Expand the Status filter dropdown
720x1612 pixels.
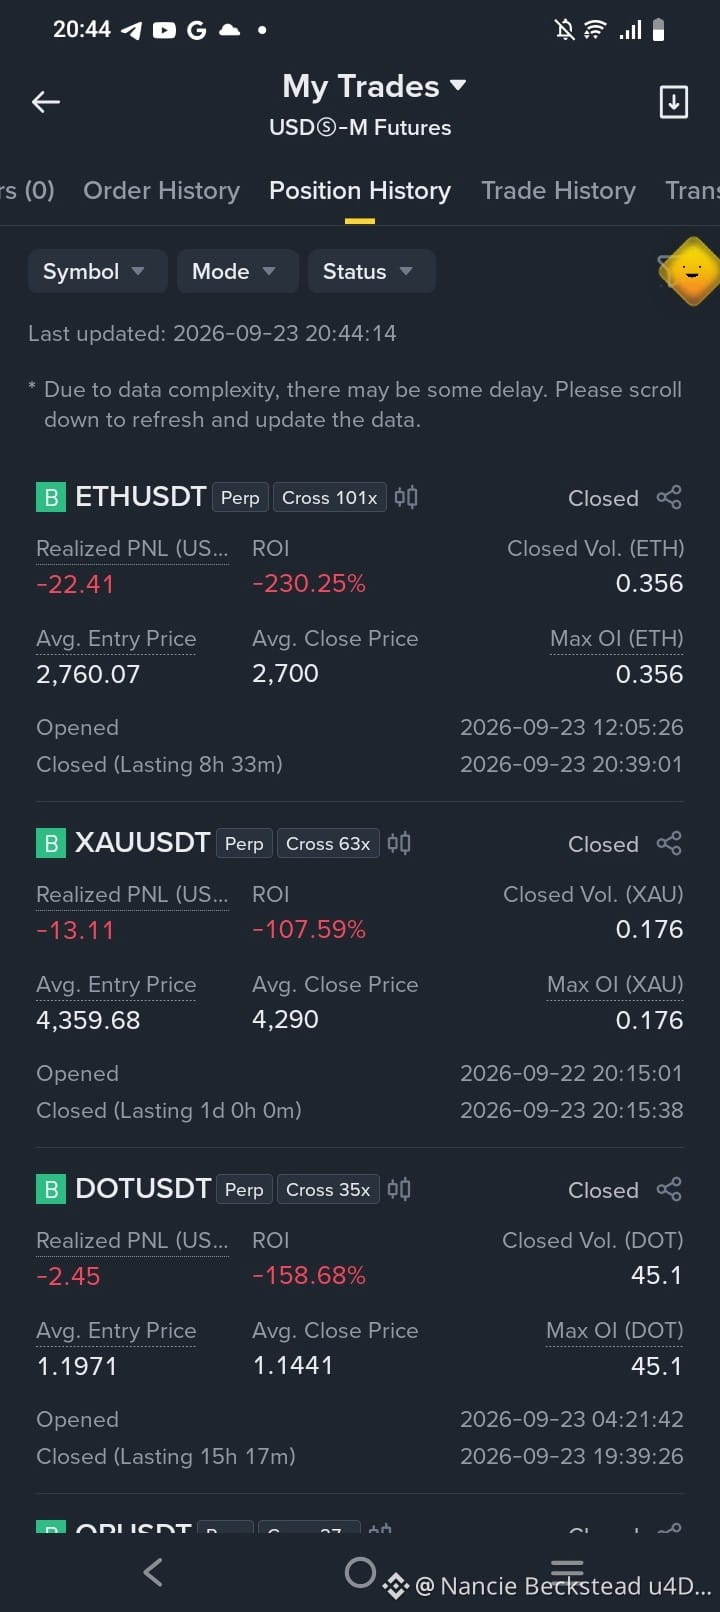[x=372, y=271]
